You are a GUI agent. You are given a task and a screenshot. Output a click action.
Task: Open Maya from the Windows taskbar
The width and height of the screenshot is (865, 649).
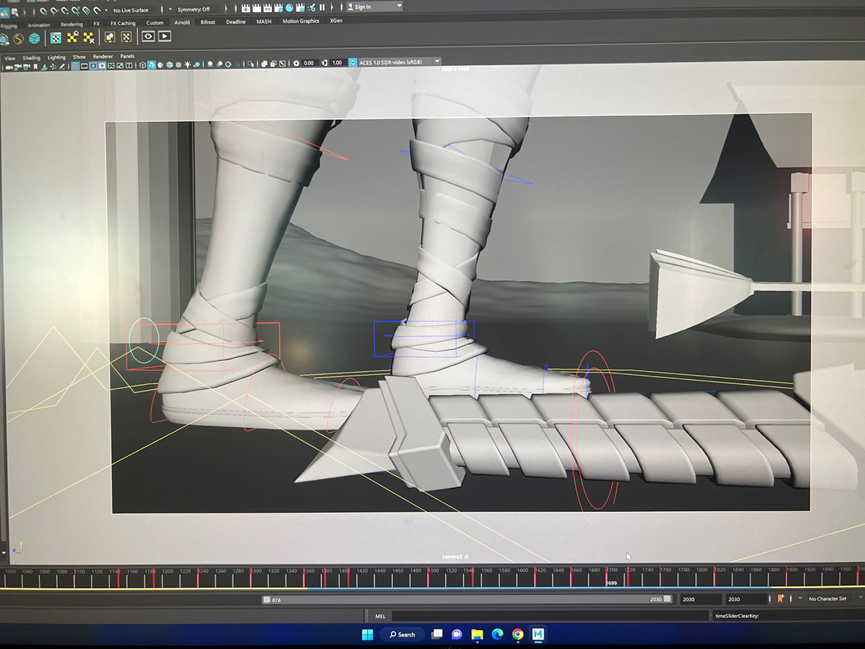pos(538,634)
